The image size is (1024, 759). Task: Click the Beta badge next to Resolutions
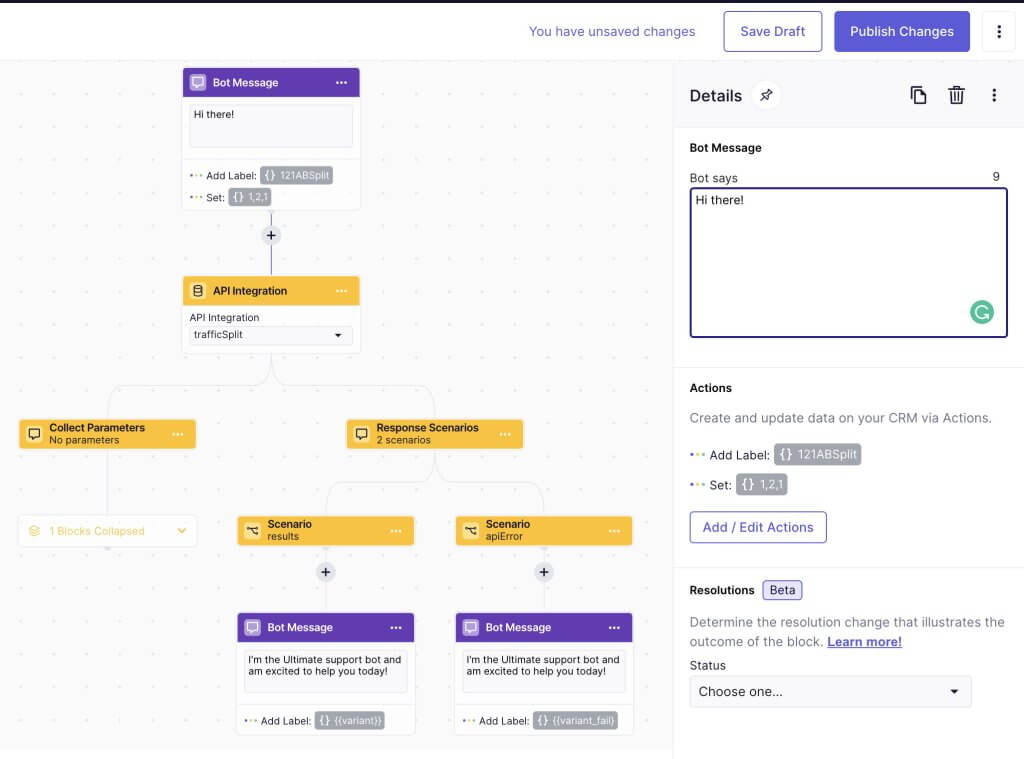click(x=782, y=590)
